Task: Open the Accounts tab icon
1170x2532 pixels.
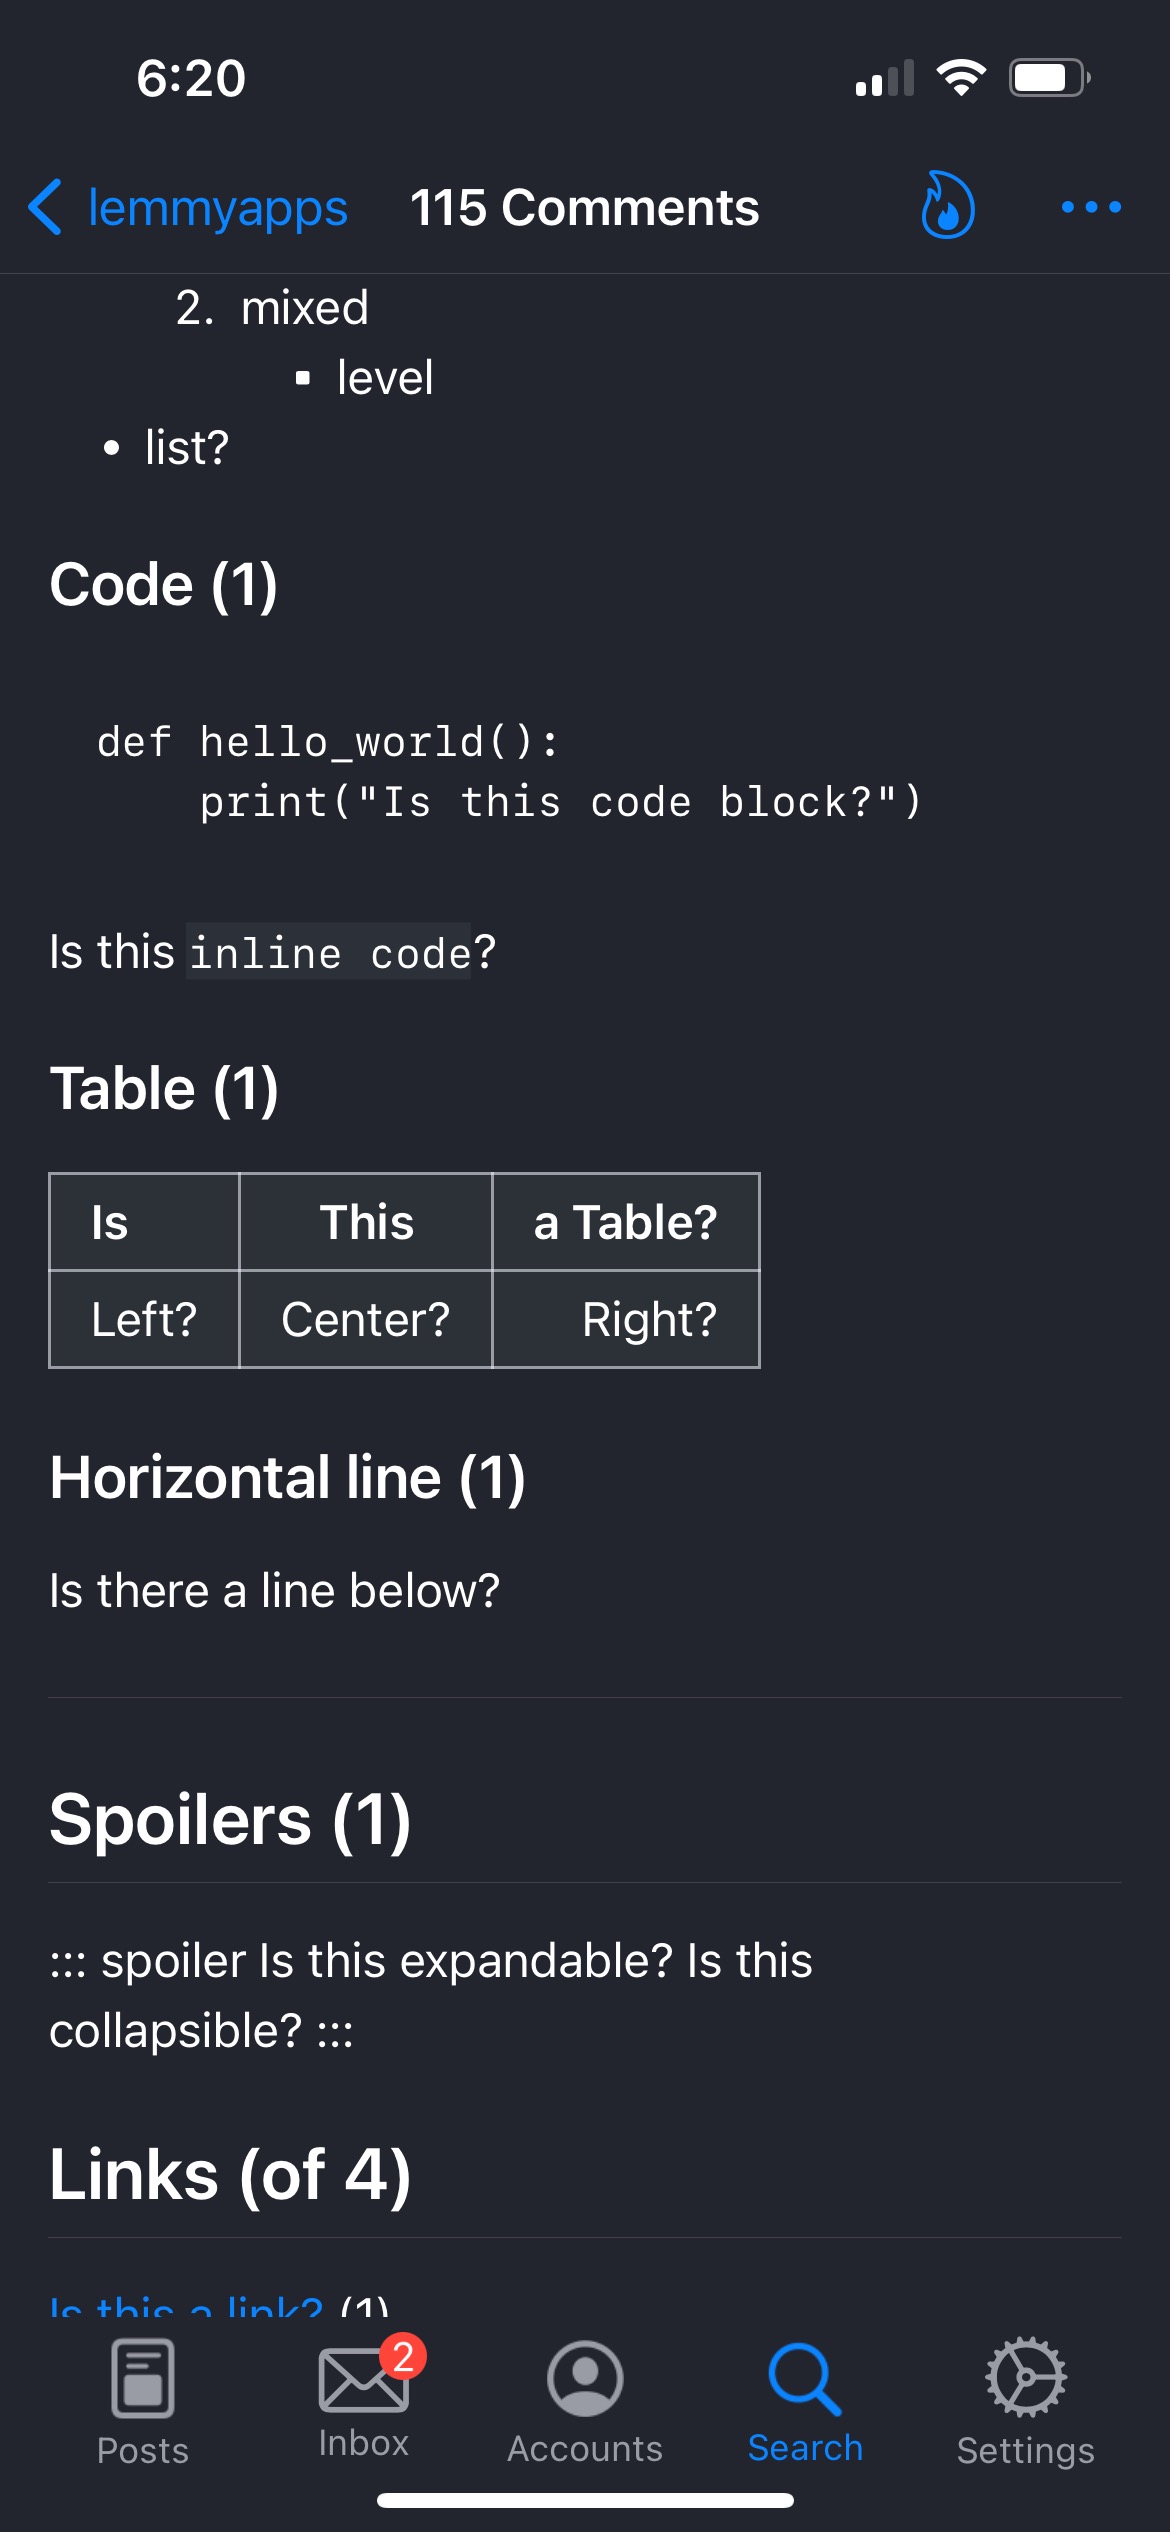Action: pyautogui.click(x=585, y=2378)
